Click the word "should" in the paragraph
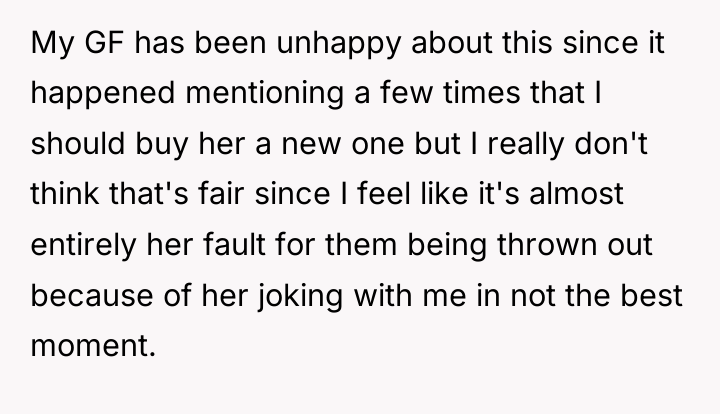Image resolution: width=720 pixels, height=414 pixels. point(78,143)
